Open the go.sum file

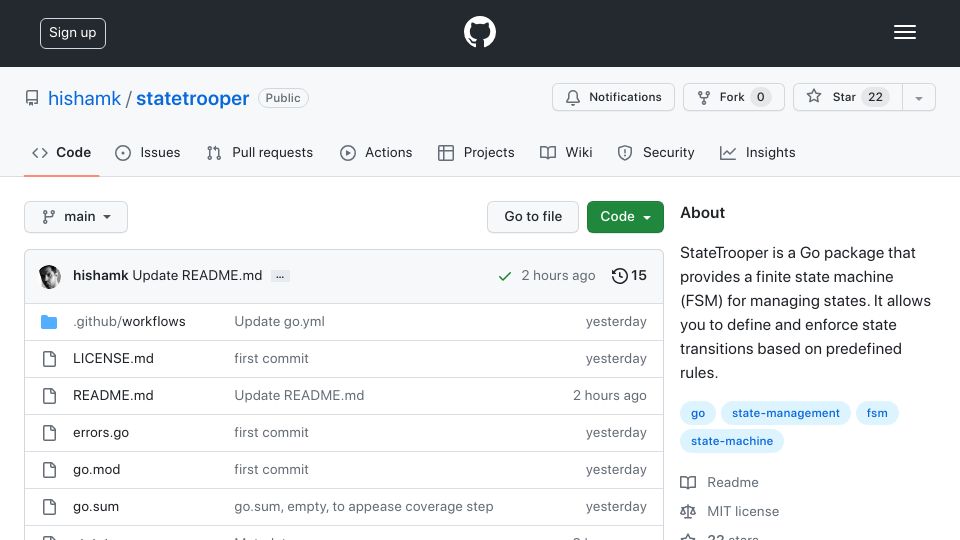96,506
